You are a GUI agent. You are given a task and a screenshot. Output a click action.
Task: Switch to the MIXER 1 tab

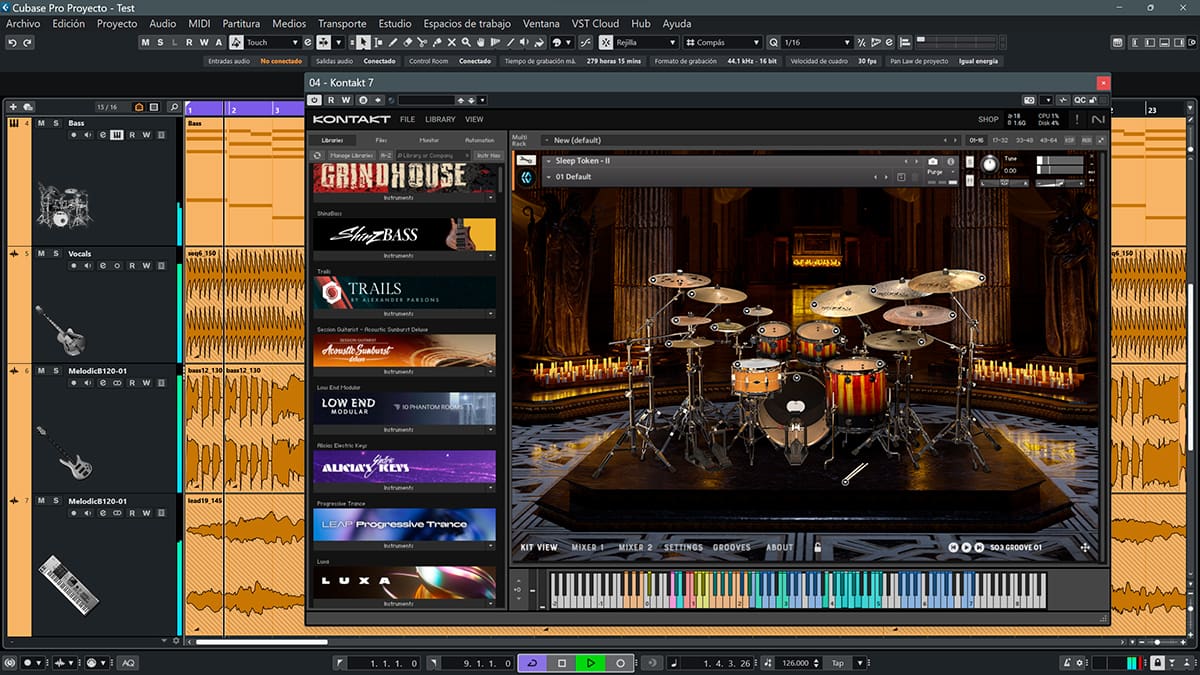588,547
